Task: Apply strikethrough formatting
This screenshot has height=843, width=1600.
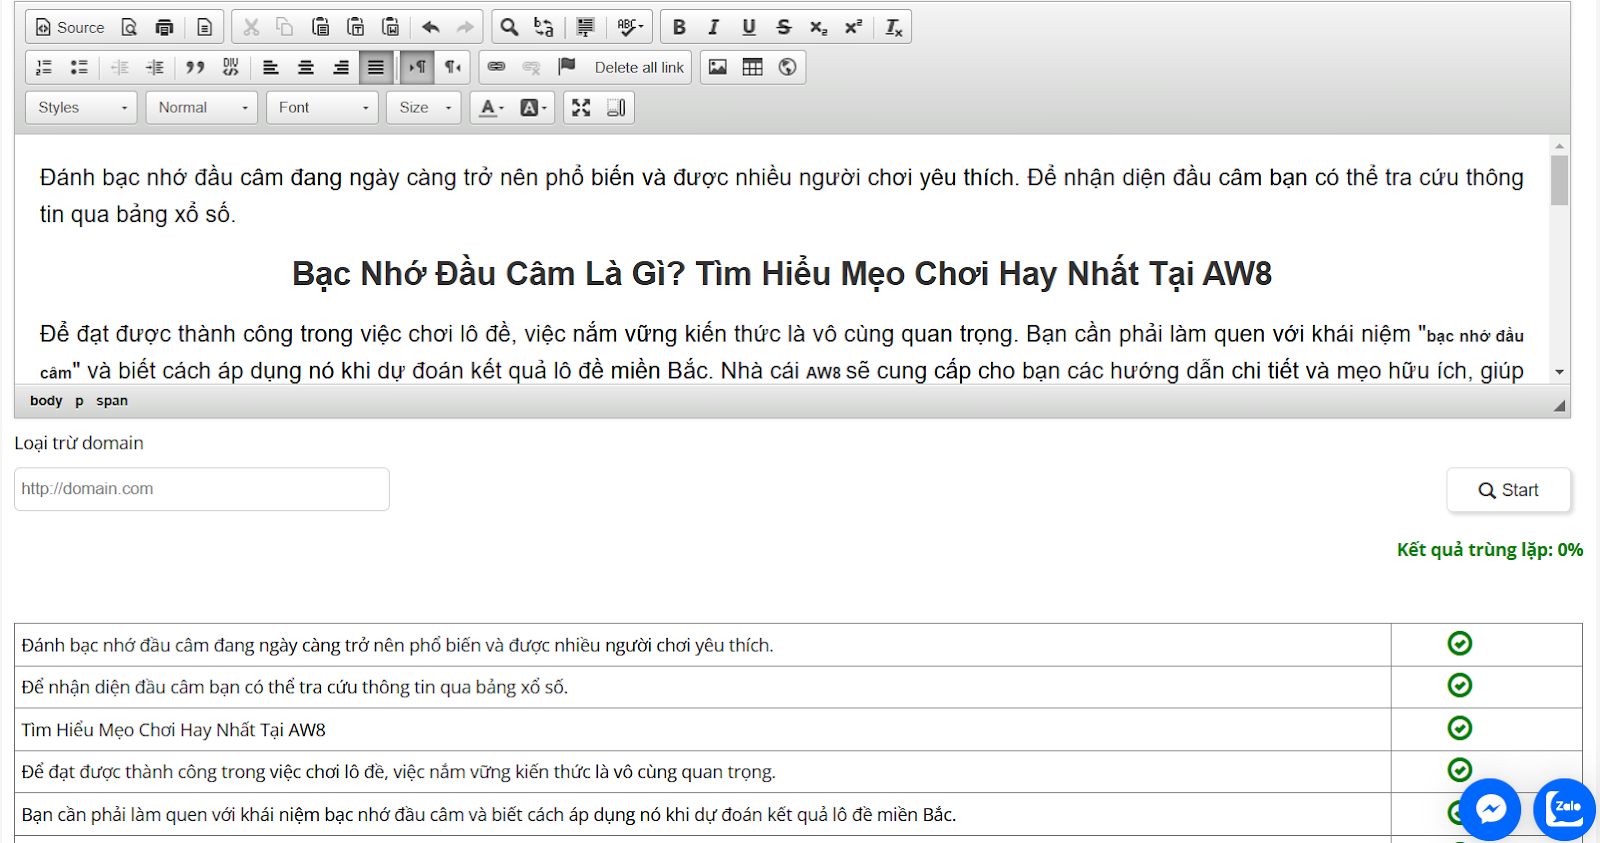Action: point(783,27)
